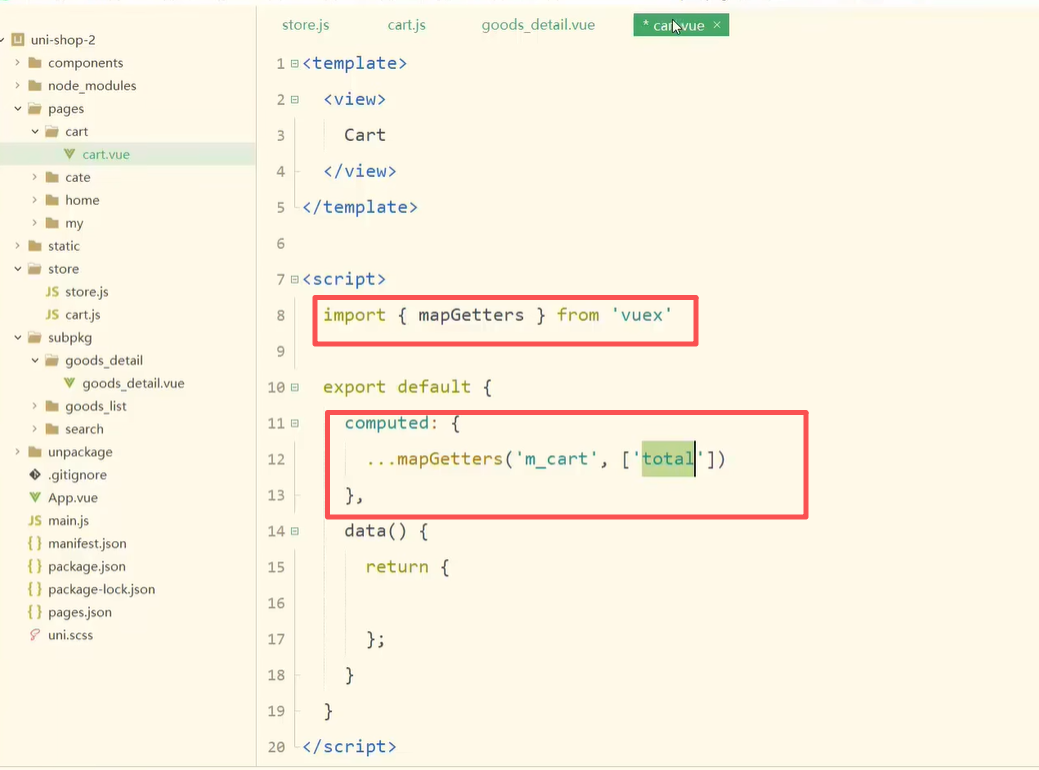Image resolution: width=1039 pixels, height=770 pixels.
Task: Click the 'm_cart' string on line 12
Action: coord(556,459)
